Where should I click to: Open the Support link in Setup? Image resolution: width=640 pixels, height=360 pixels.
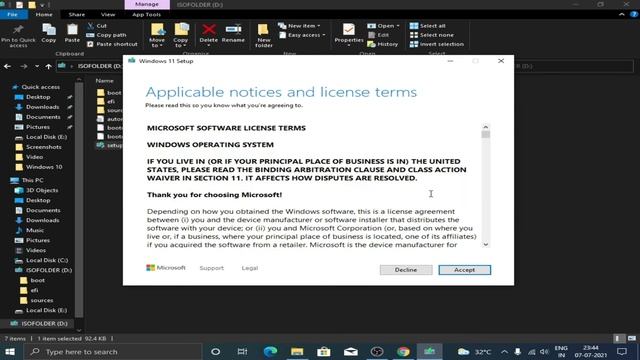pyautogui.click(x=211, y=268)
